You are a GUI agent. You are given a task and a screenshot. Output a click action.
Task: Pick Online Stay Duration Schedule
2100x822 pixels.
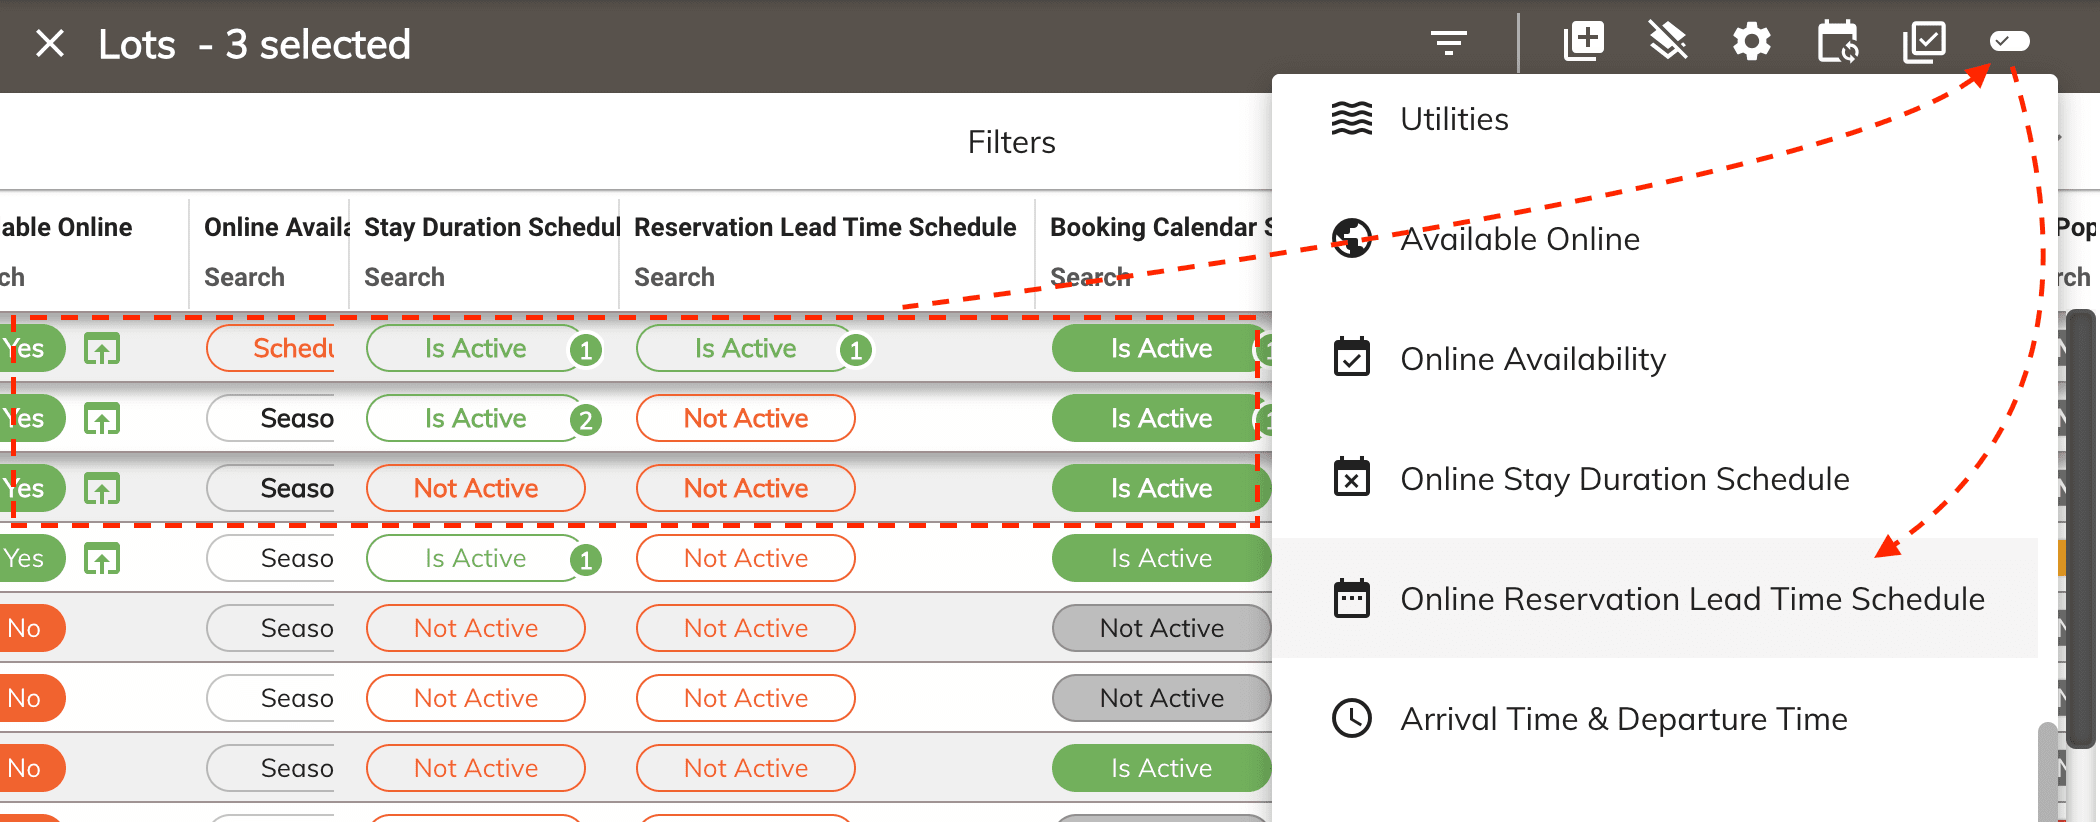pos(1624,479)
